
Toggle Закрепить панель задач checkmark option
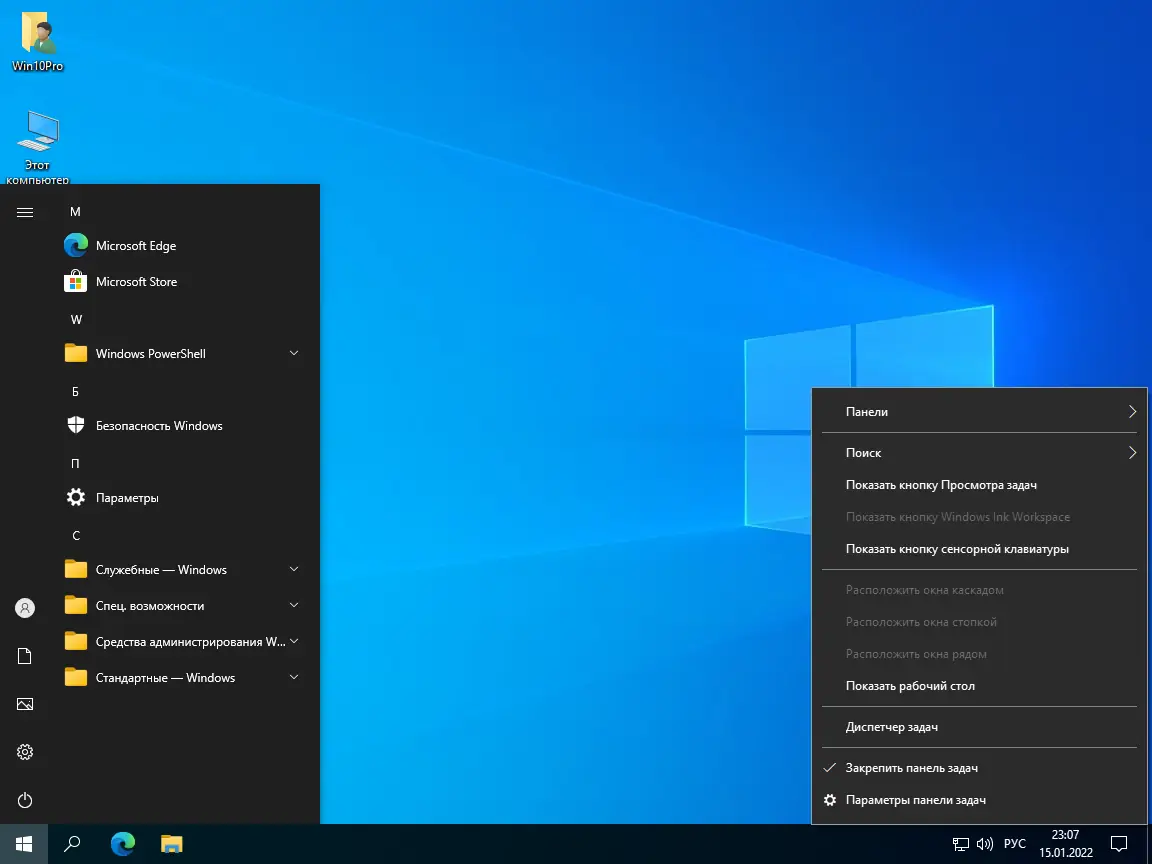pos(911,768)
